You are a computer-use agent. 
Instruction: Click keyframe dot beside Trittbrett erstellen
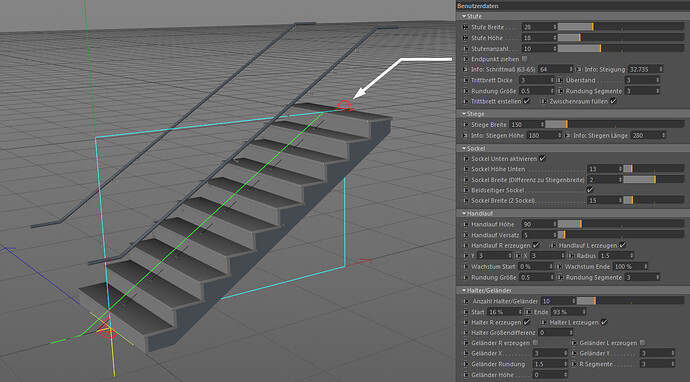(466, 101)
